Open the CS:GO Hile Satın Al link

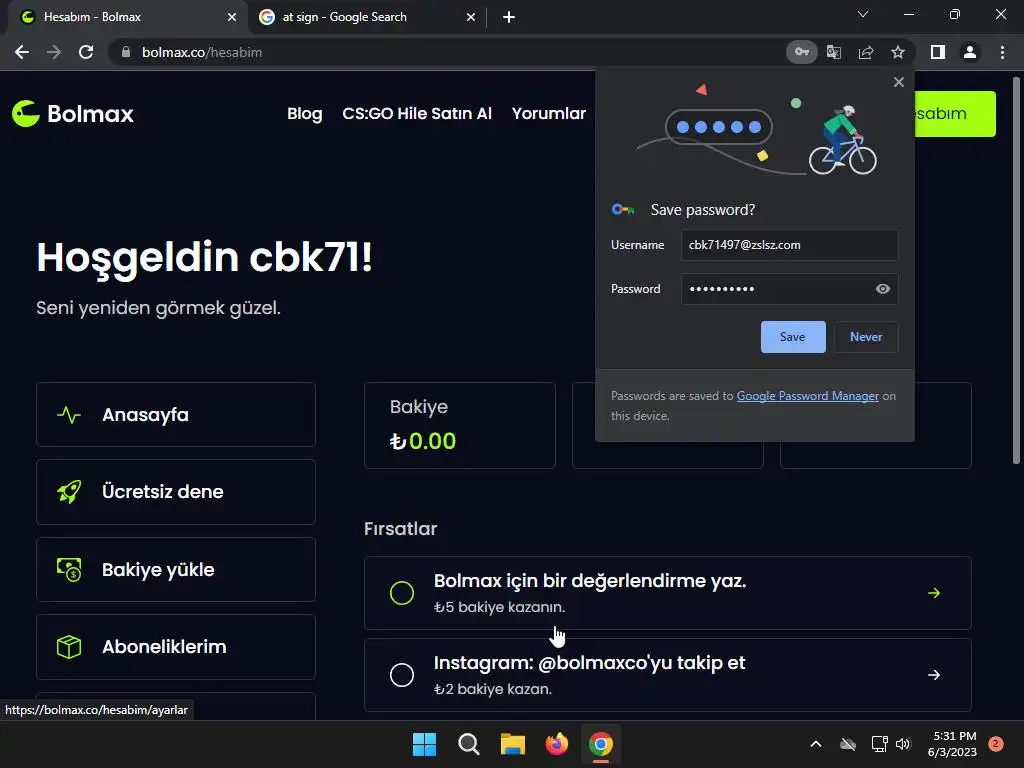417,114
